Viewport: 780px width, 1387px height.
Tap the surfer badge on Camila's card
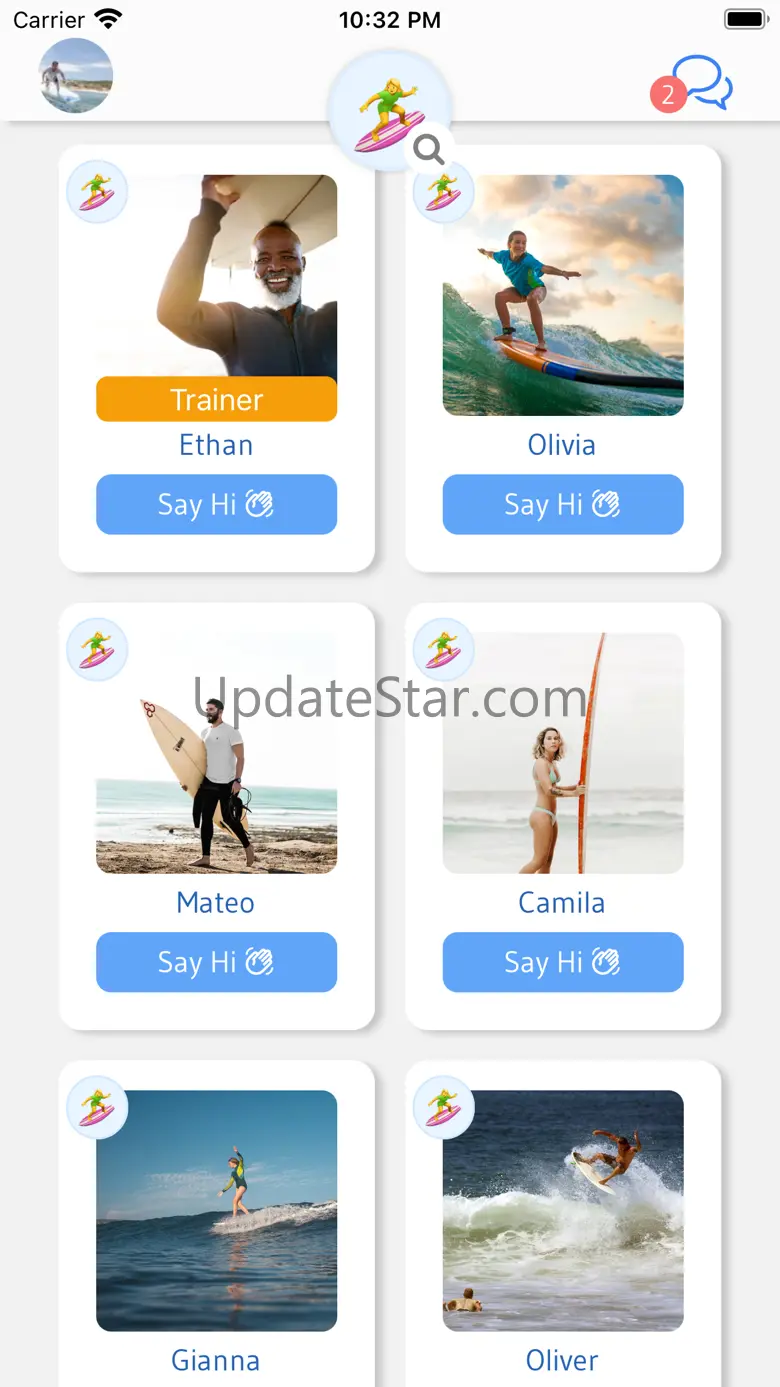[443, 649]
